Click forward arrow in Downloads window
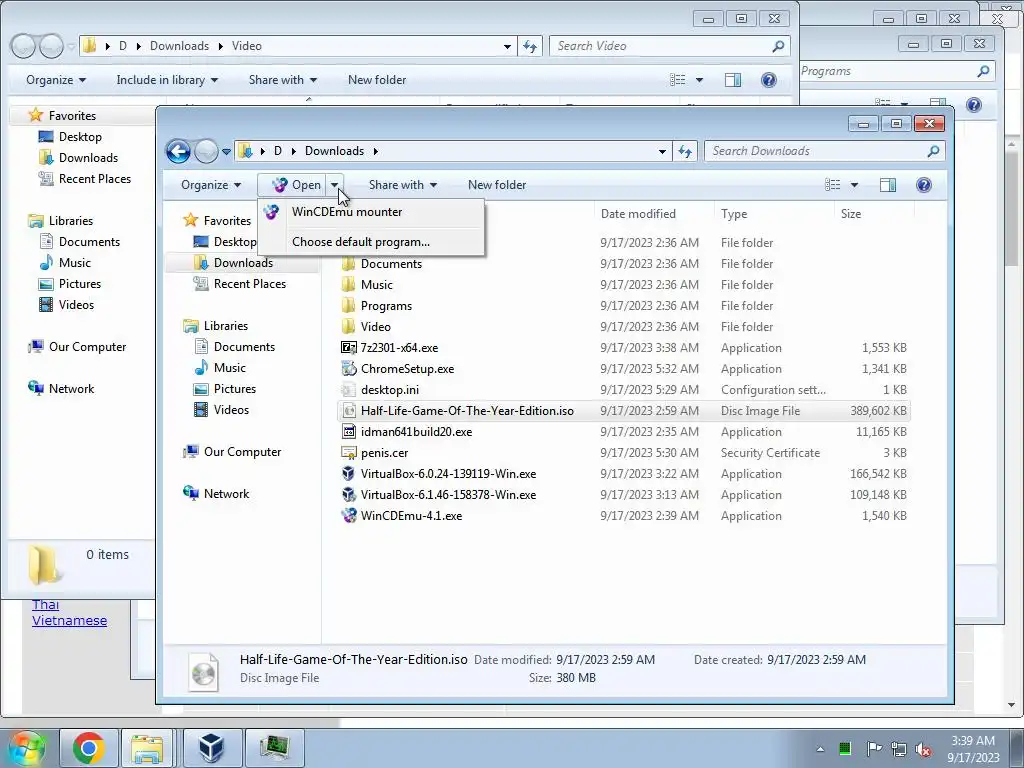1024x768 pixels. [206, 152]
